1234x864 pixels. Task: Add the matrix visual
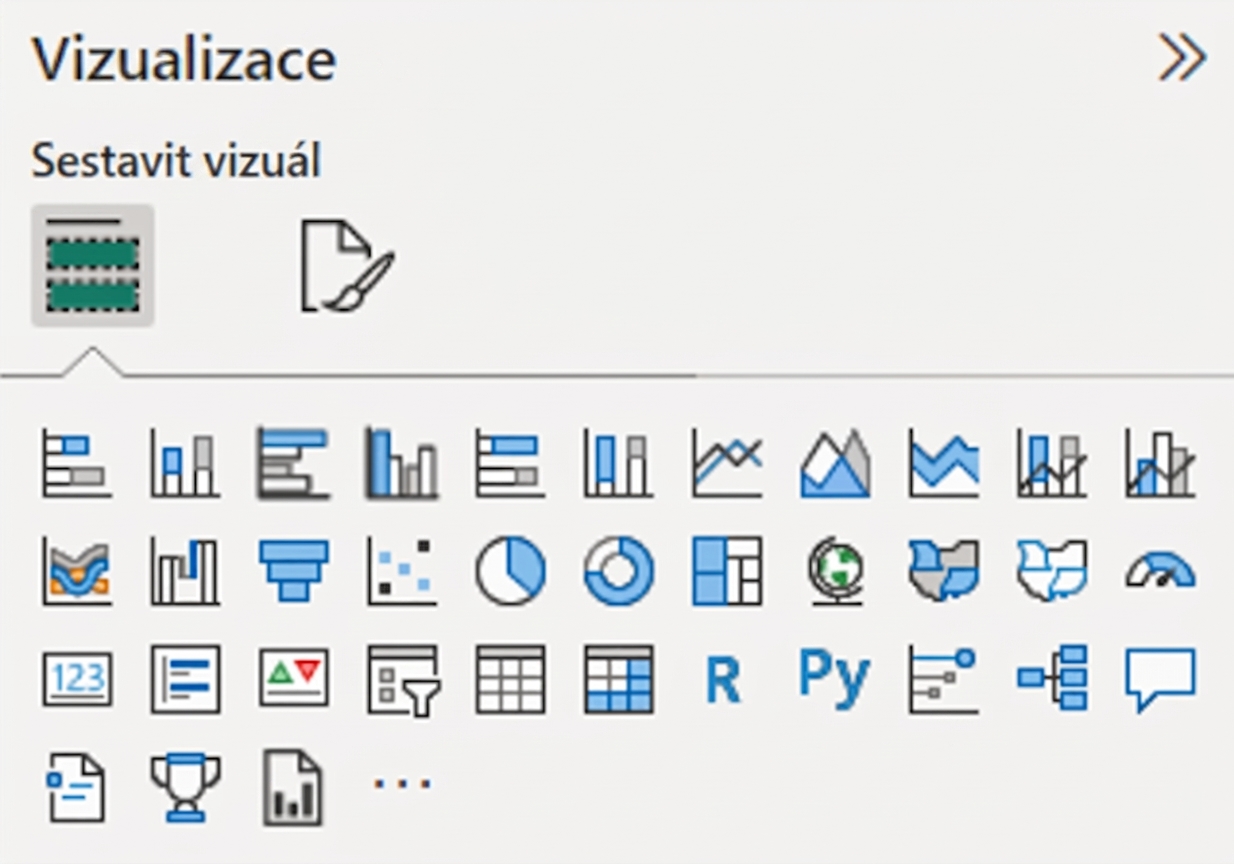pos(618,679)
